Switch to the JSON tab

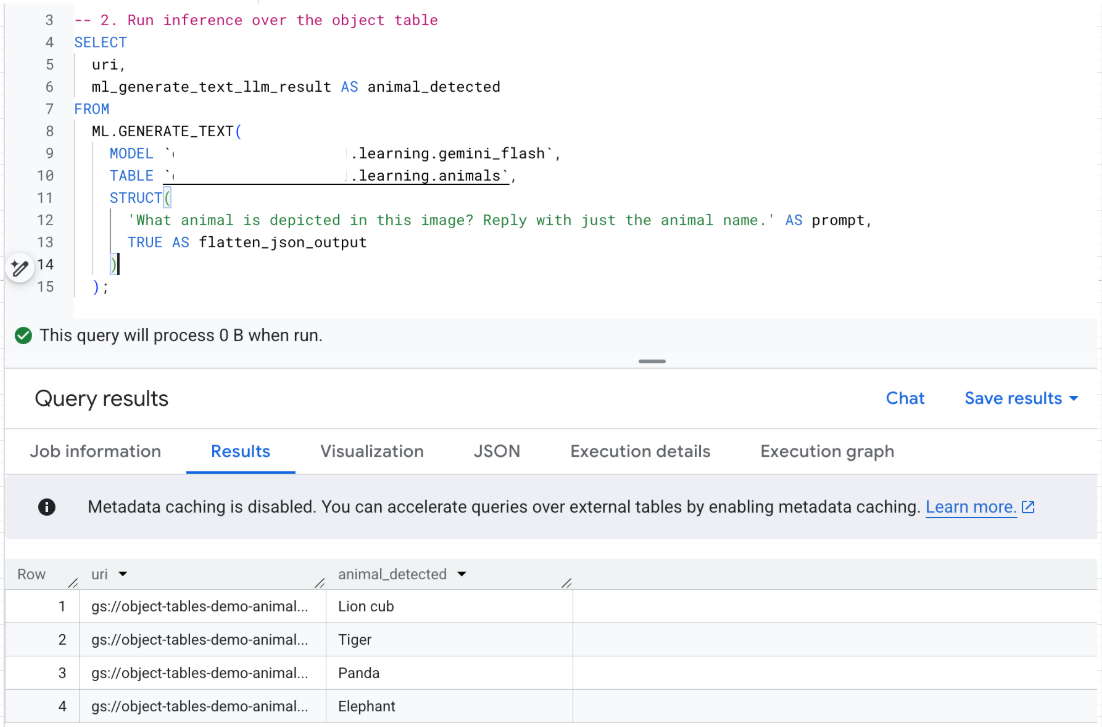497,451
